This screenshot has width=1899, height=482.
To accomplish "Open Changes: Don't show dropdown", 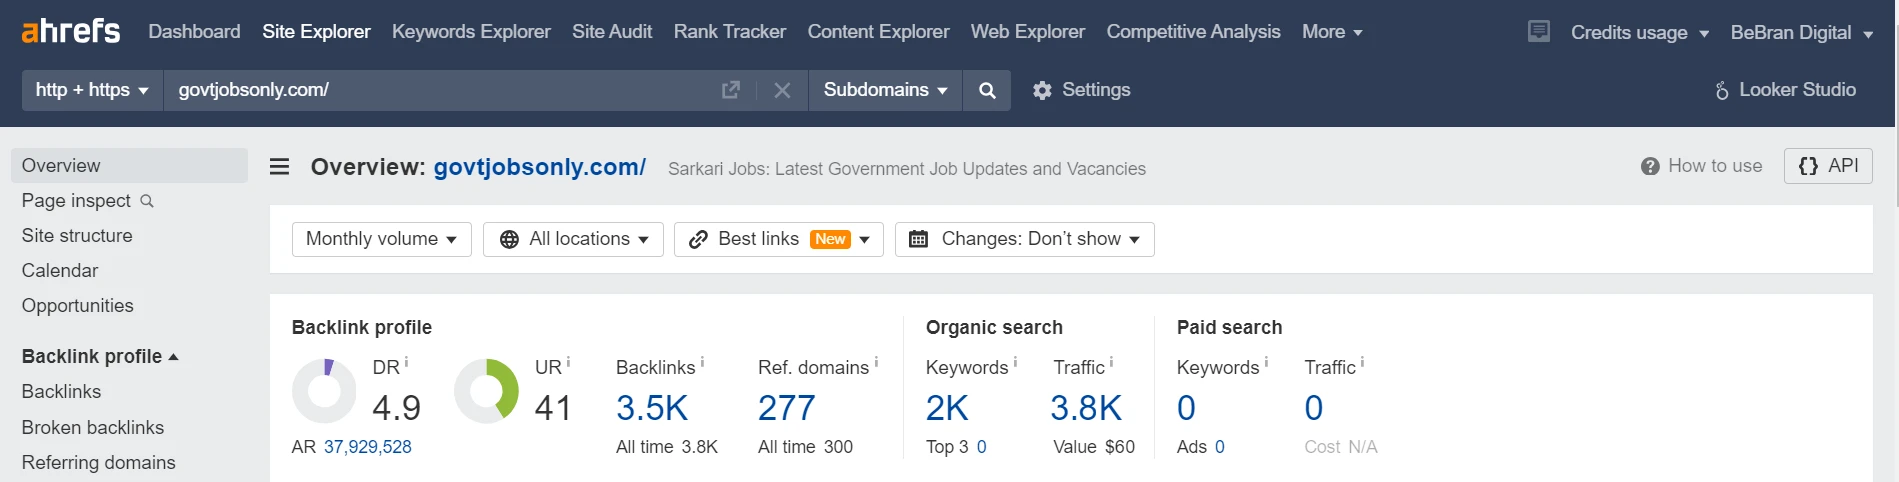I will point(1025,239).
